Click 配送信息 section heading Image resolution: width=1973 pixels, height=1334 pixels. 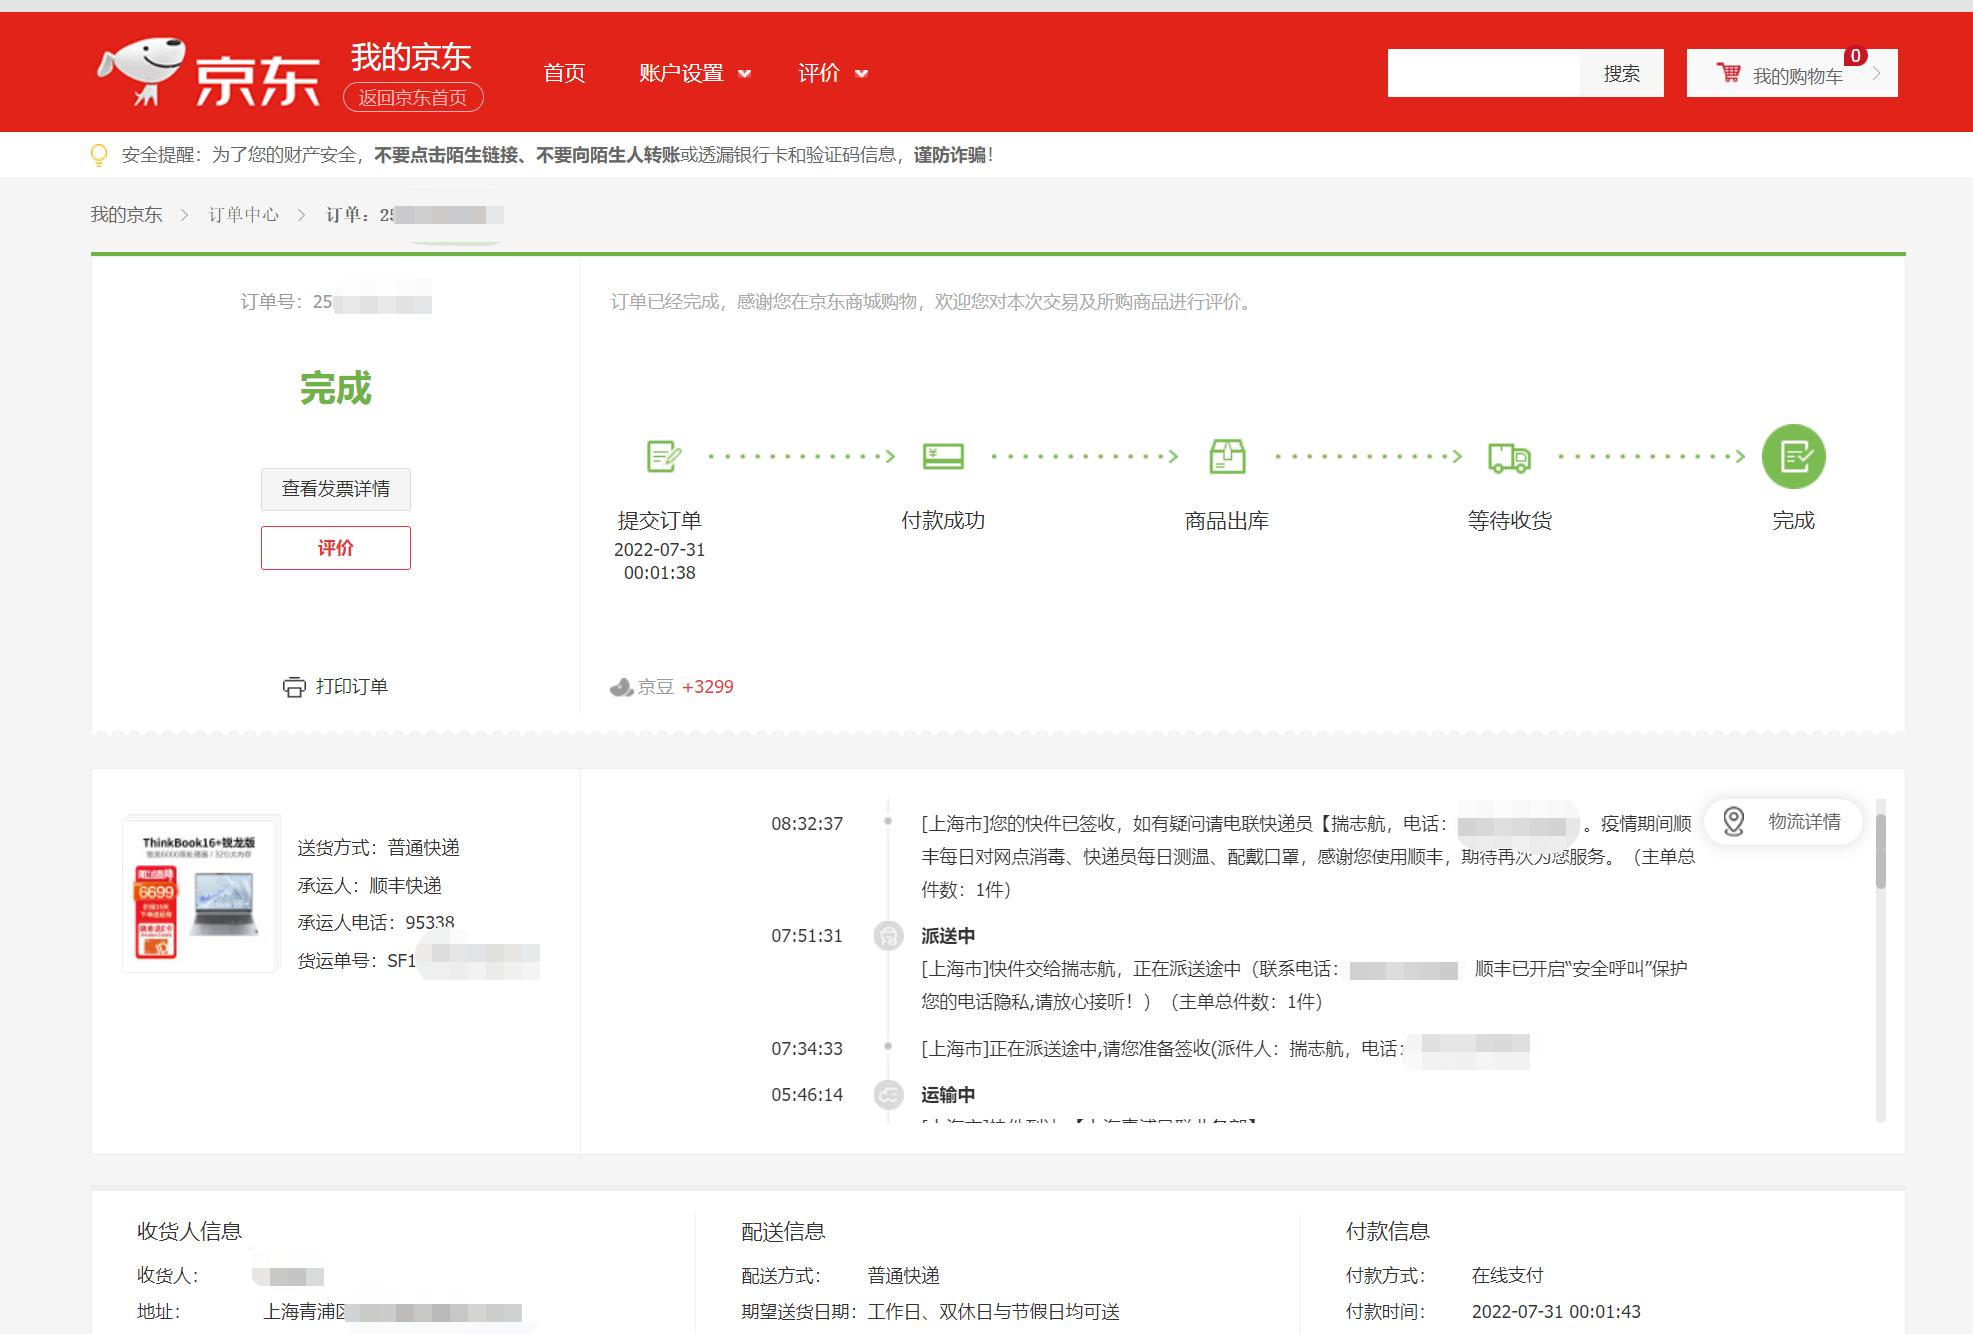[783, 1232]
